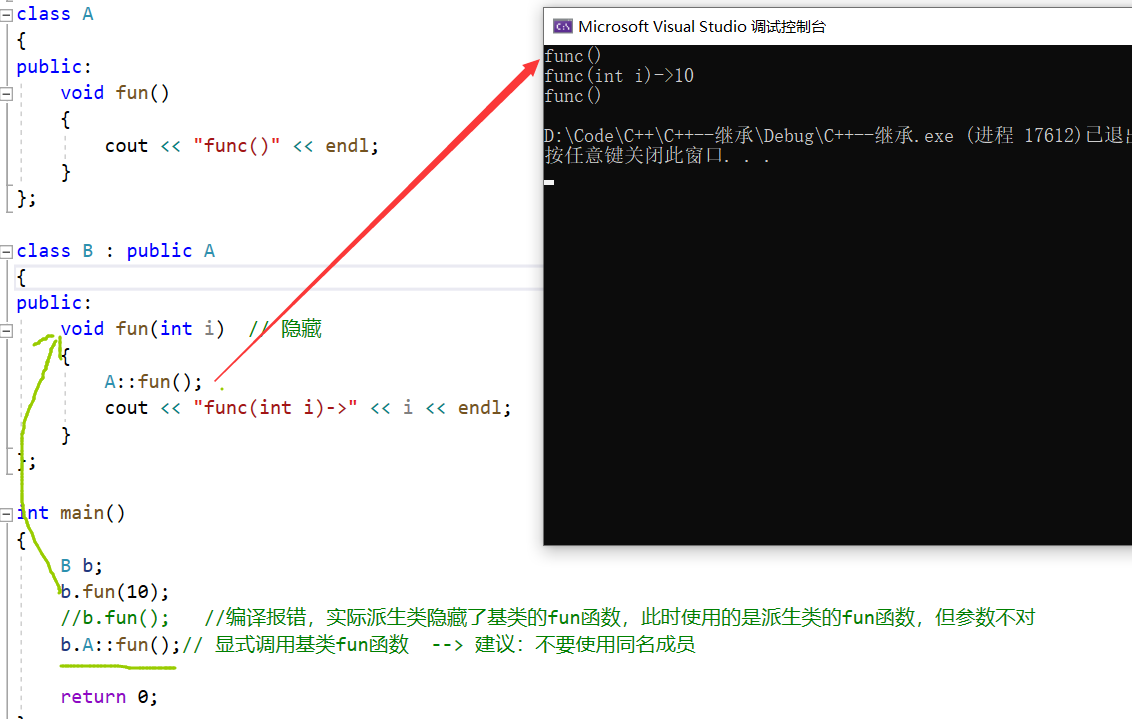Click the b.A::fun(); call
The image size is (1132, 719).
[x=120, y=645]
